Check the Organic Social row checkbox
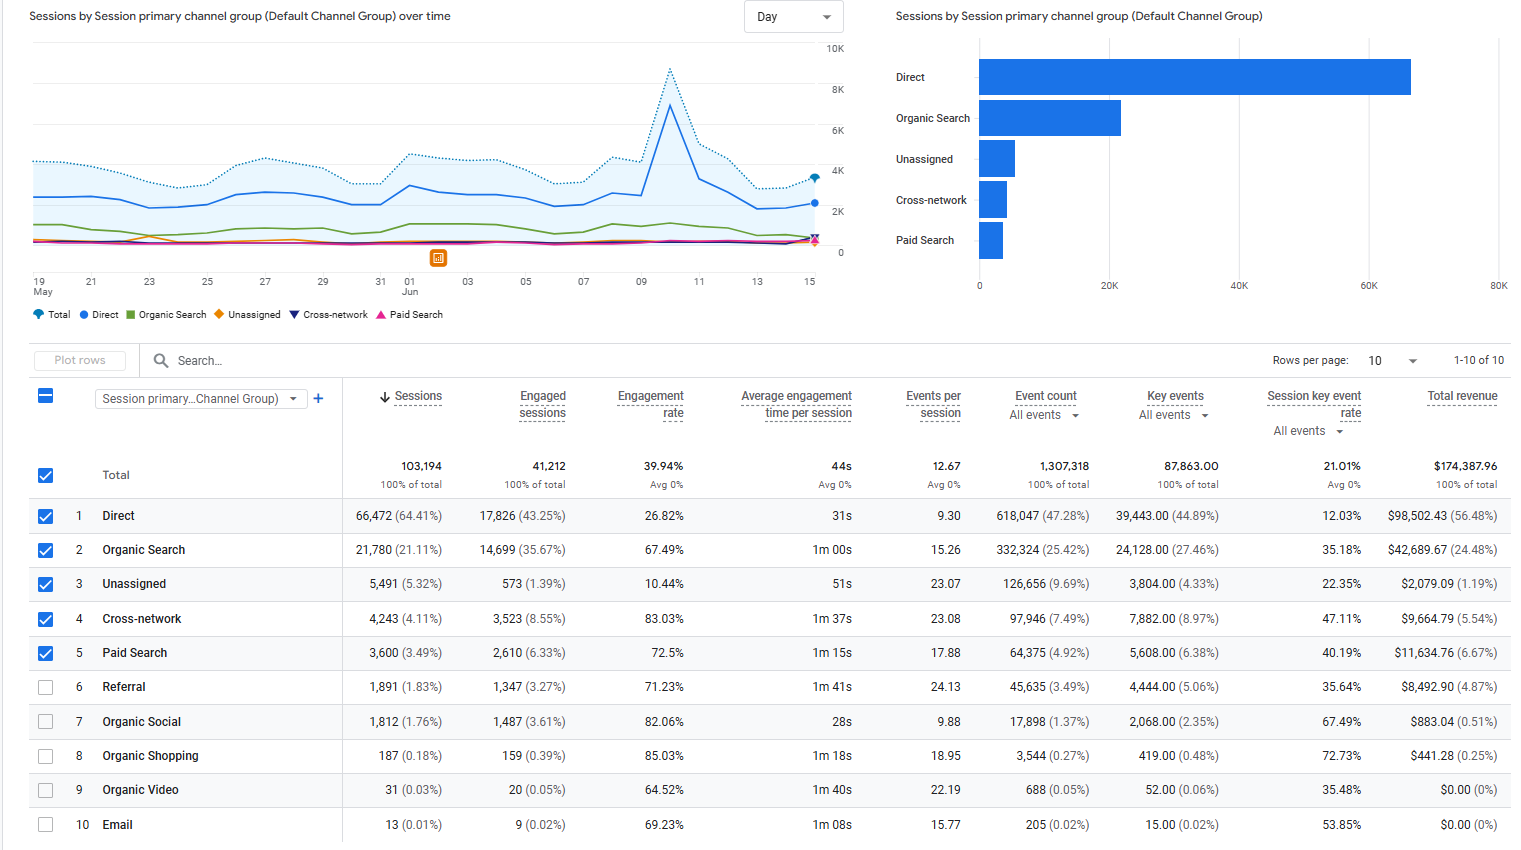Image resolution: width=1521 pixels, height=850 pixels. coord(45,722)
